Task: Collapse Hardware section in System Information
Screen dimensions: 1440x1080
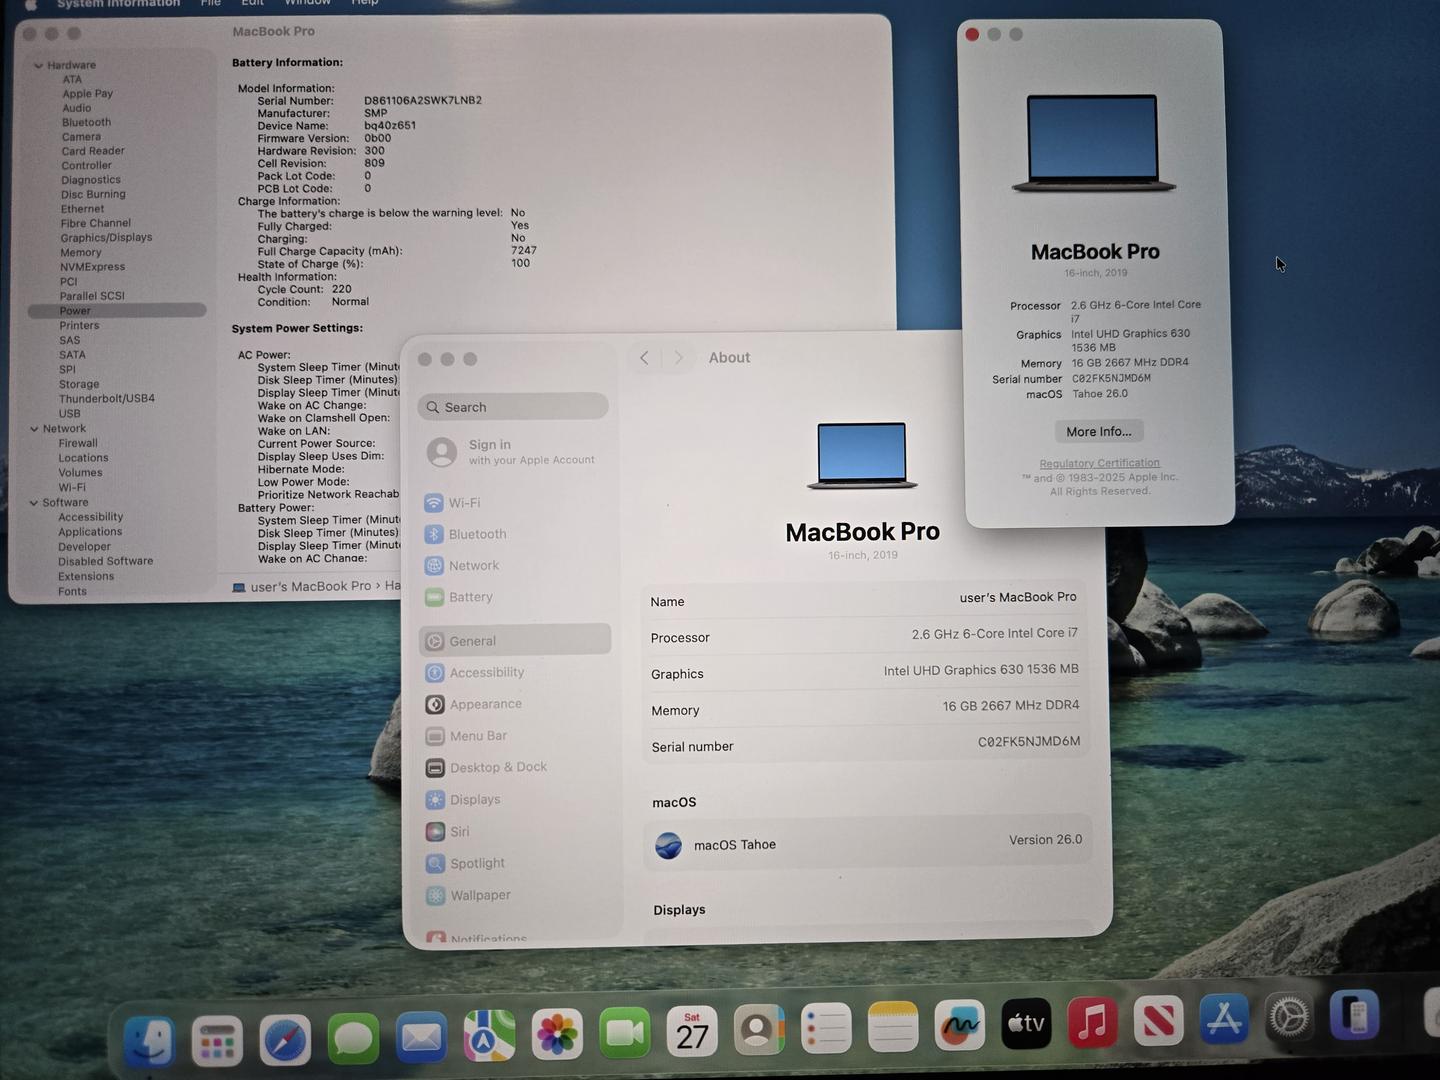Action: (x=38, y=66)
